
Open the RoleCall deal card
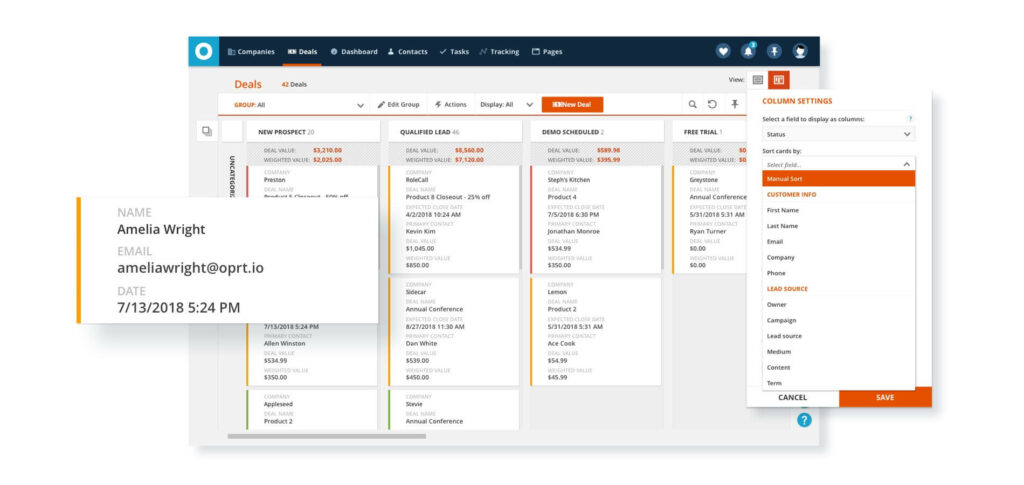point(455,219)
